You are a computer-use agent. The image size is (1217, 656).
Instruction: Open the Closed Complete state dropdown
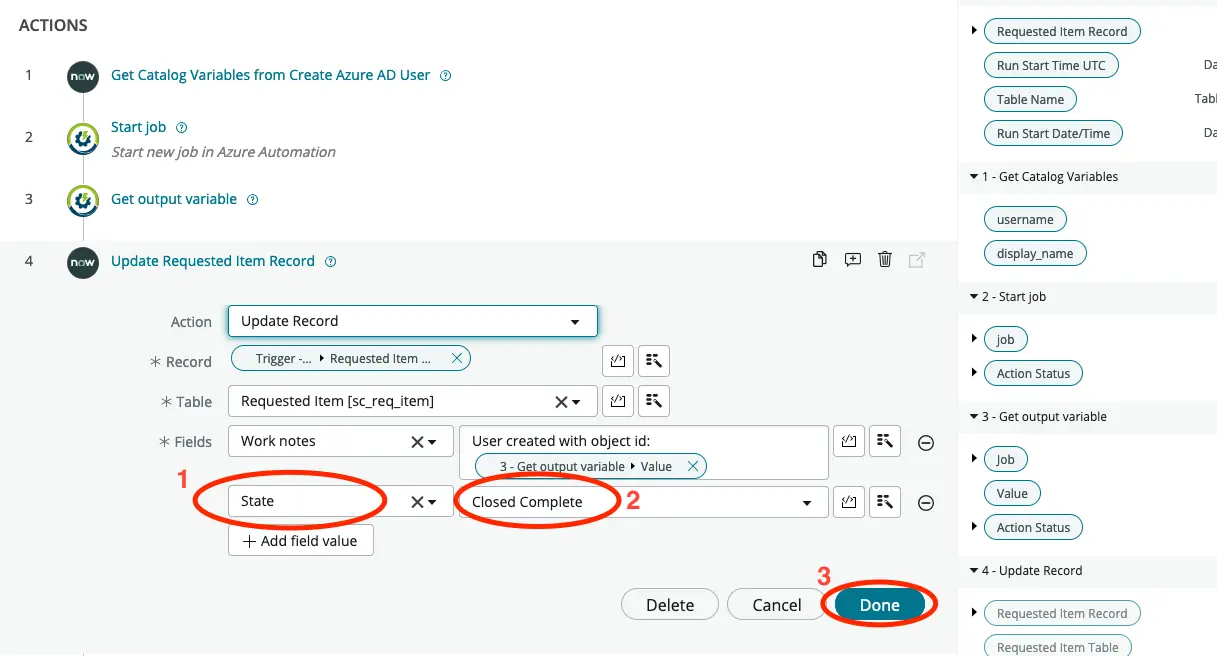tap(806, 502)
